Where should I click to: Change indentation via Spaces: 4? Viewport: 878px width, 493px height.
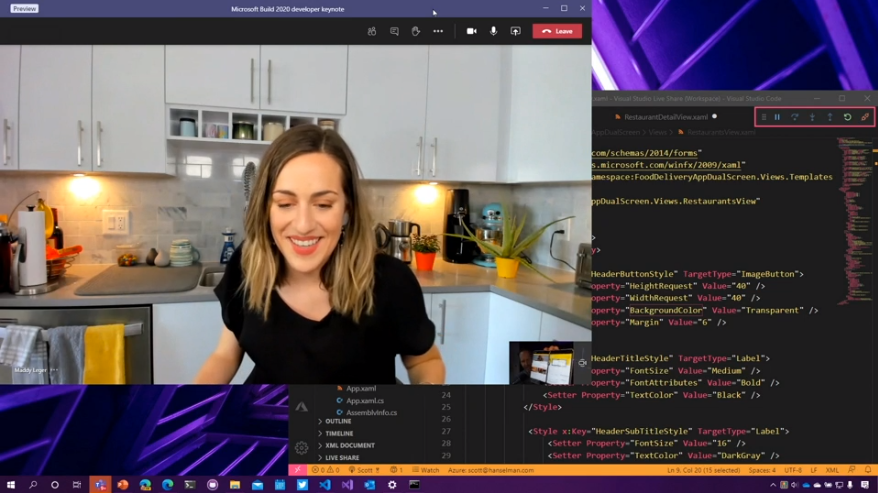(x=762, y=470)
